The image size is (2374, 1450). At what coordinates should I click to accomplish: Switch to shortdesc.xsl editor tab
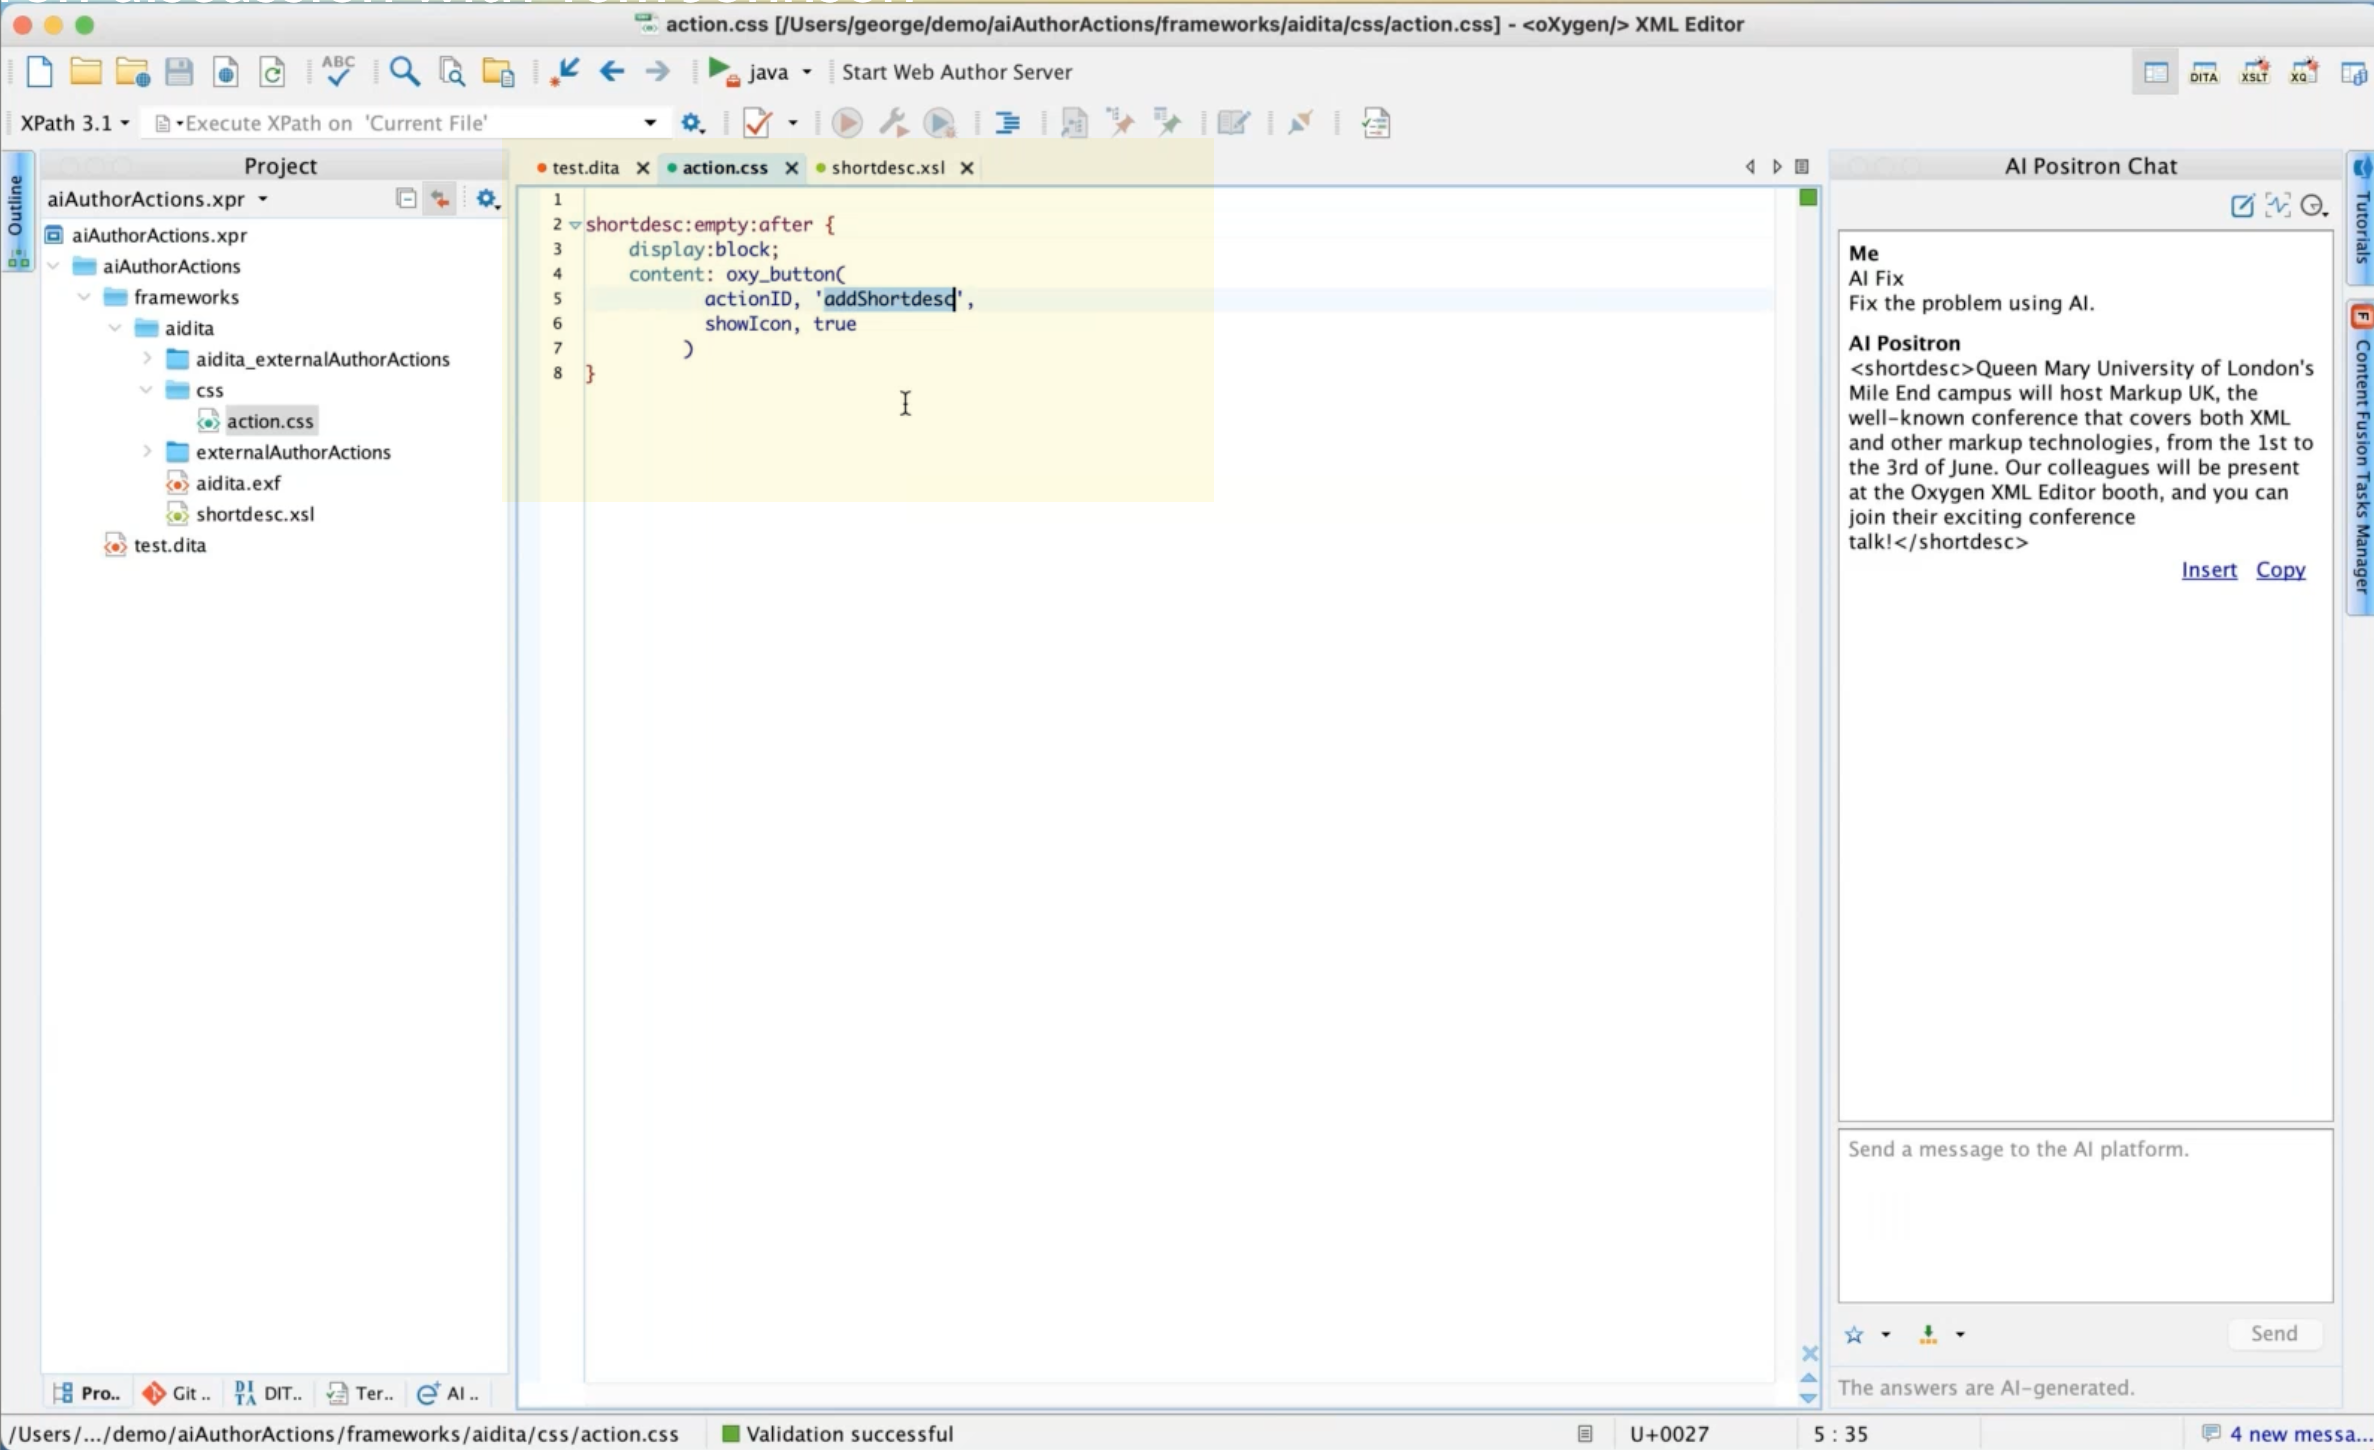click(887, 168)
